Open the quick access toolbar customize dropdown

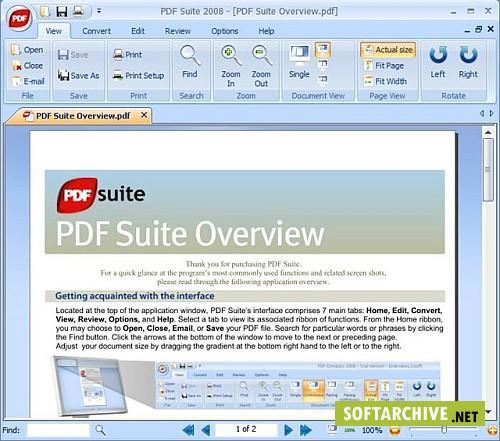pos(99,11)
